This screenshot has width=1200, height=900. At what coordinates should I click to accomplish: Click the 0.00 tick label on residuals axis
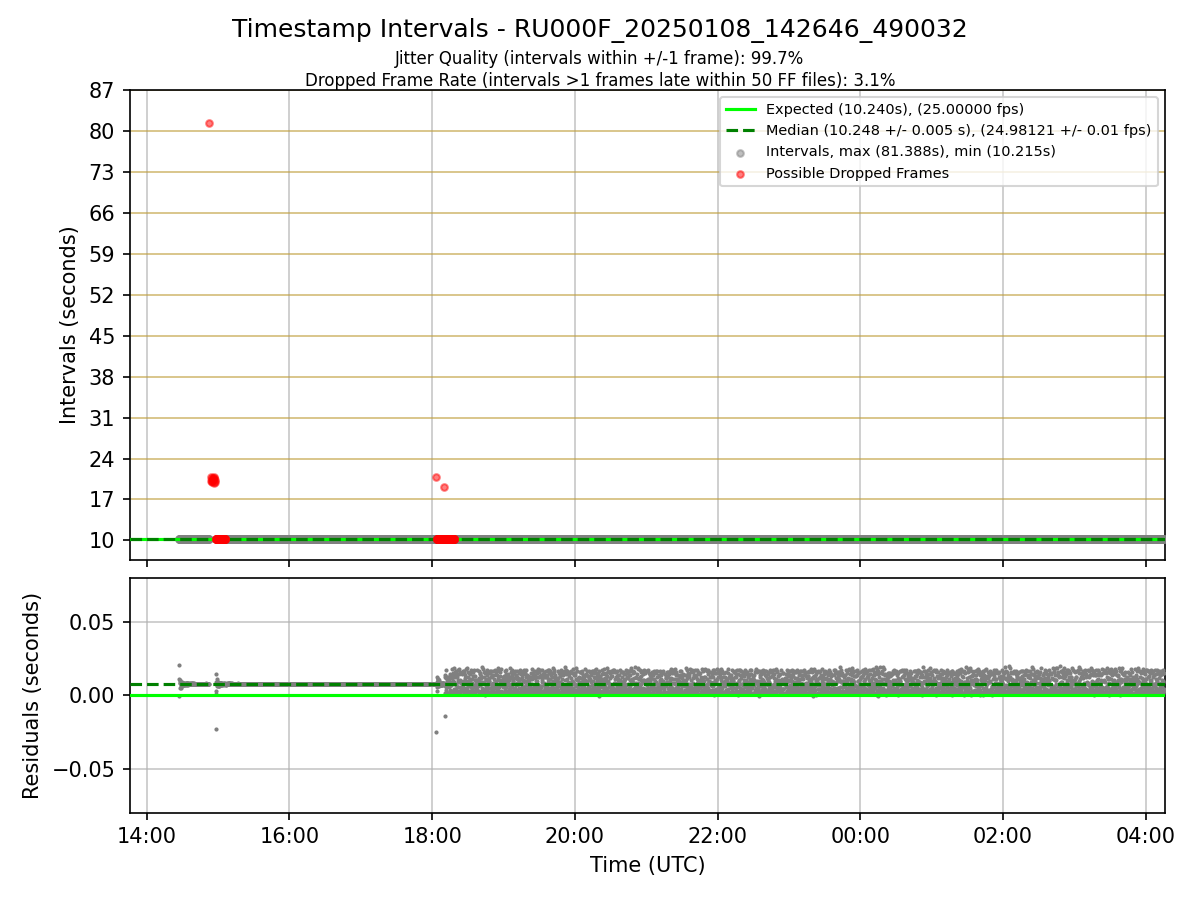click(94, 695)
